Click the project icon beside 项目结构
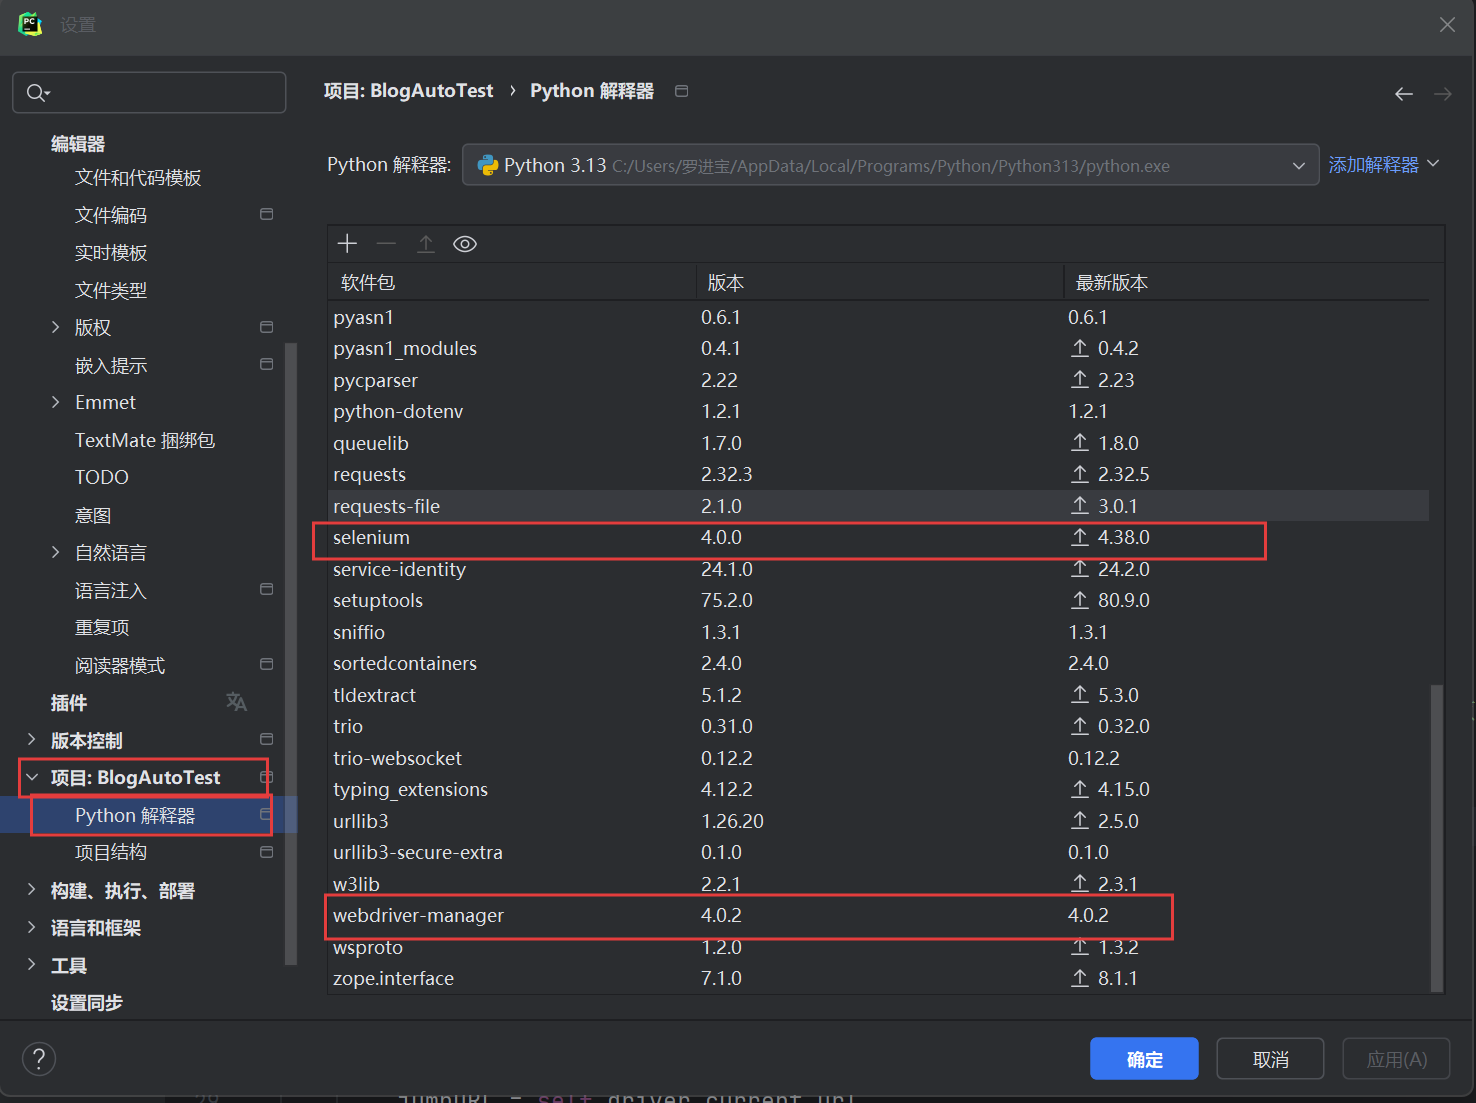 tap(266, 852)
